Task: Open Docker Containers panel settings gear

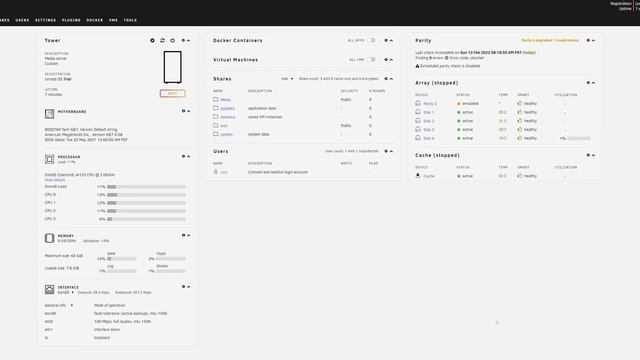Action: click(386, 40)
